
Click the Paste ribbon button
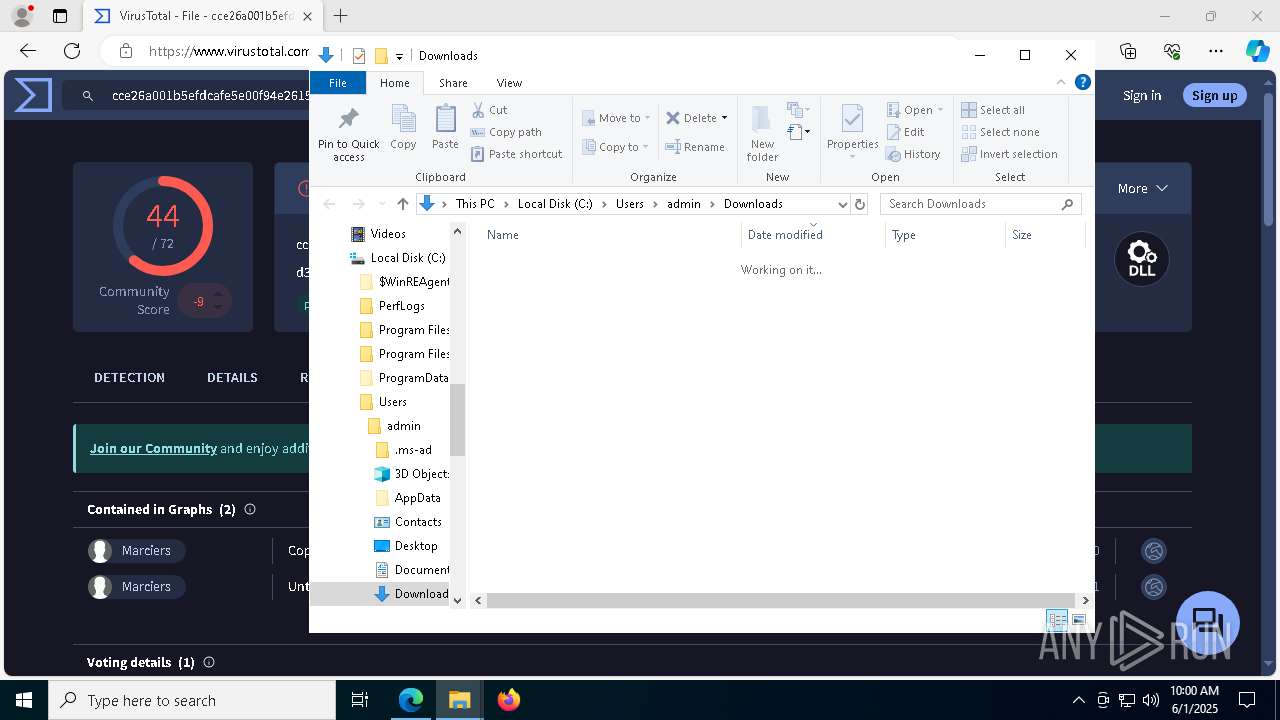coord(445,127)
